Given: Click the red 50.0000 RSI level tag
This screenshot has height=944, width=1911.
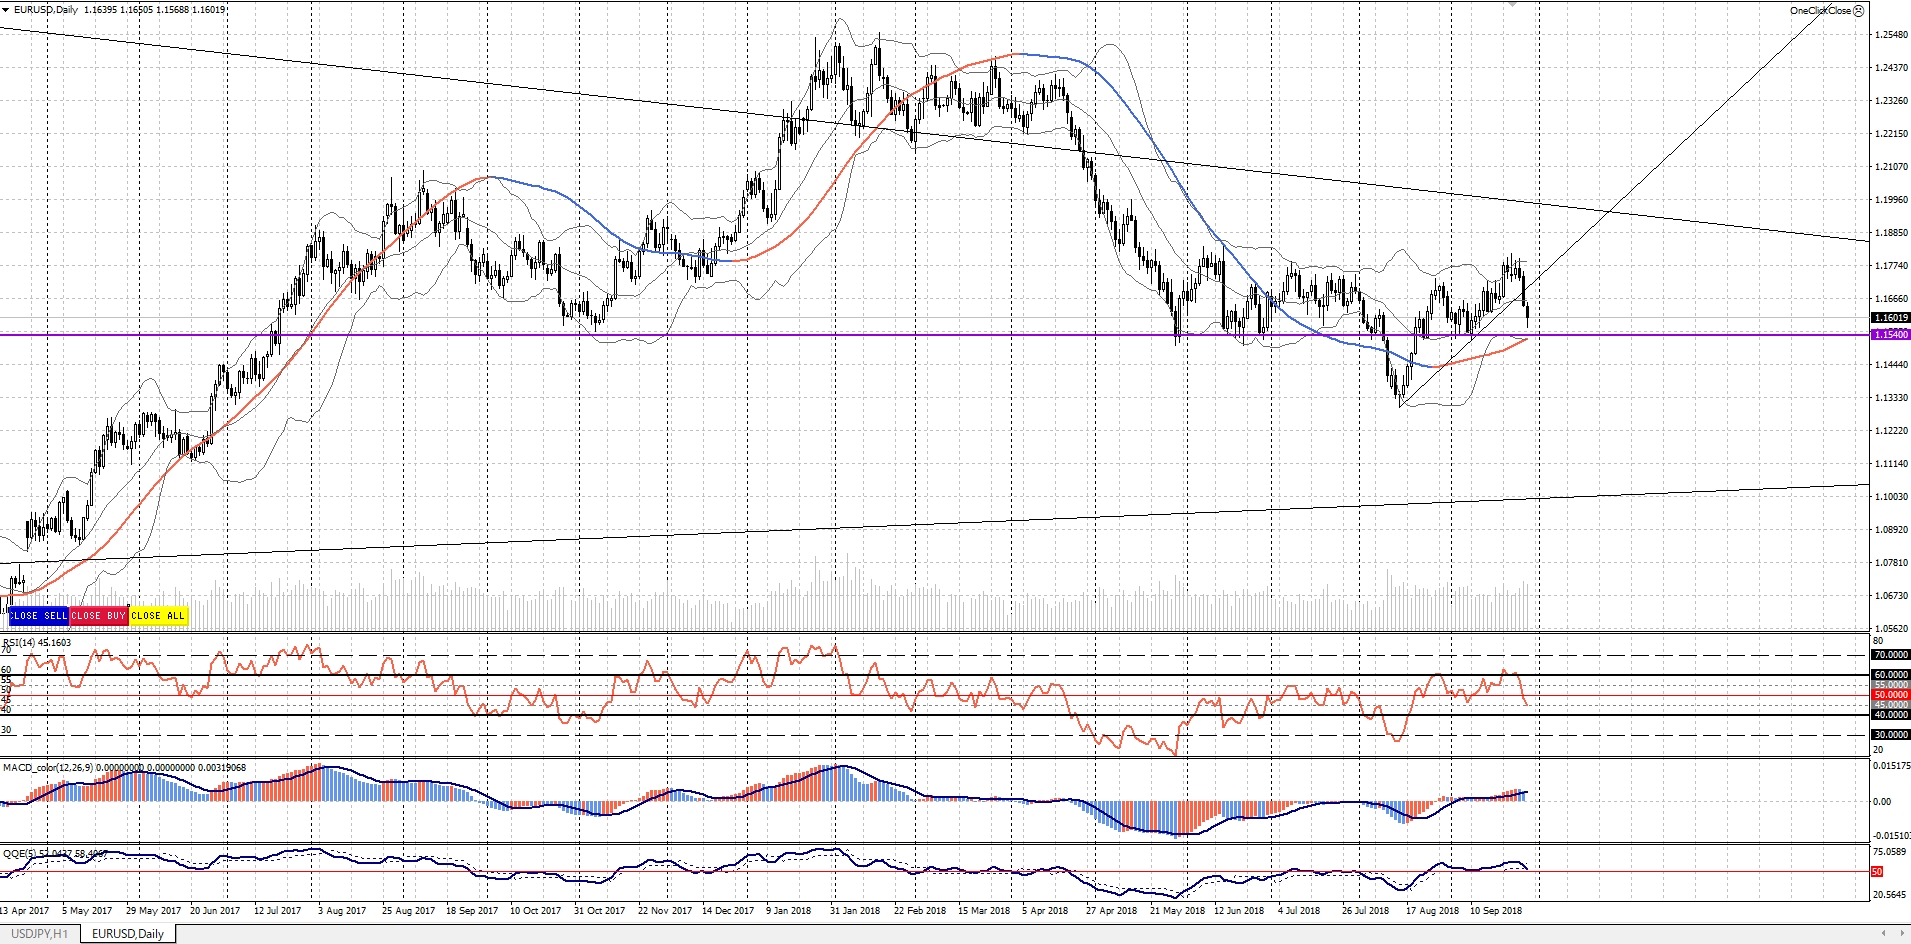Looking at the screenshot, I should click(1889, 695).
